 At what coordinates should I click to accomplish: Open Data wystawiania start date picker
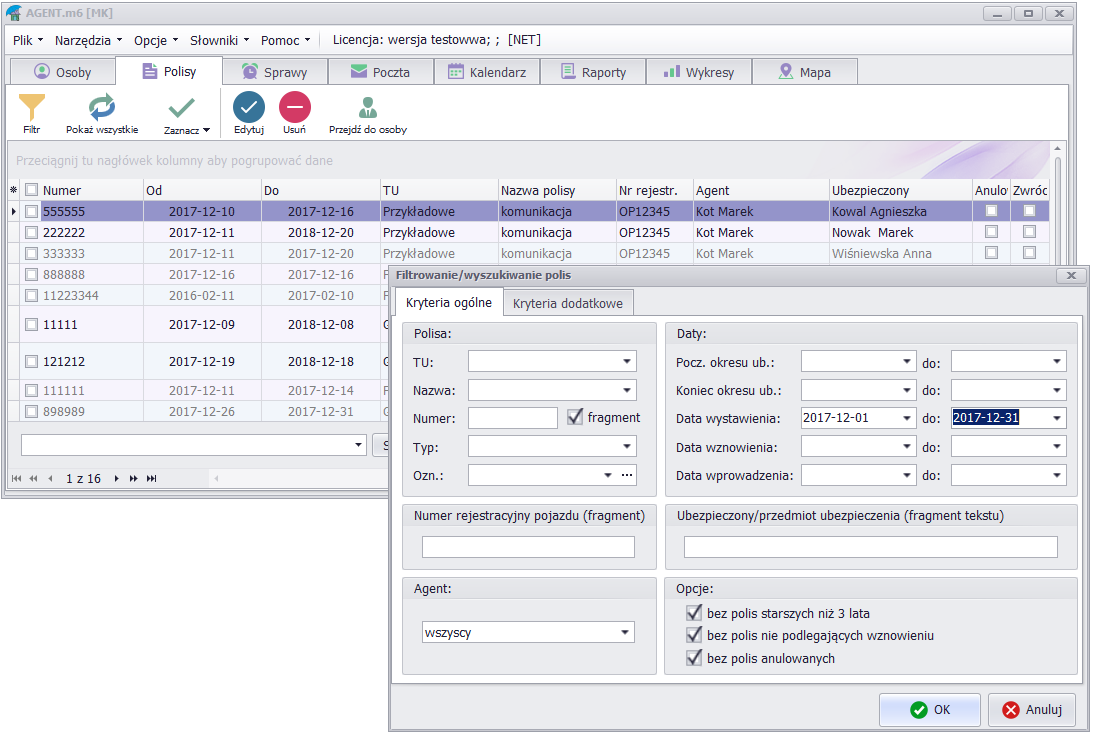pyautogui.click(x=906, y=418)
